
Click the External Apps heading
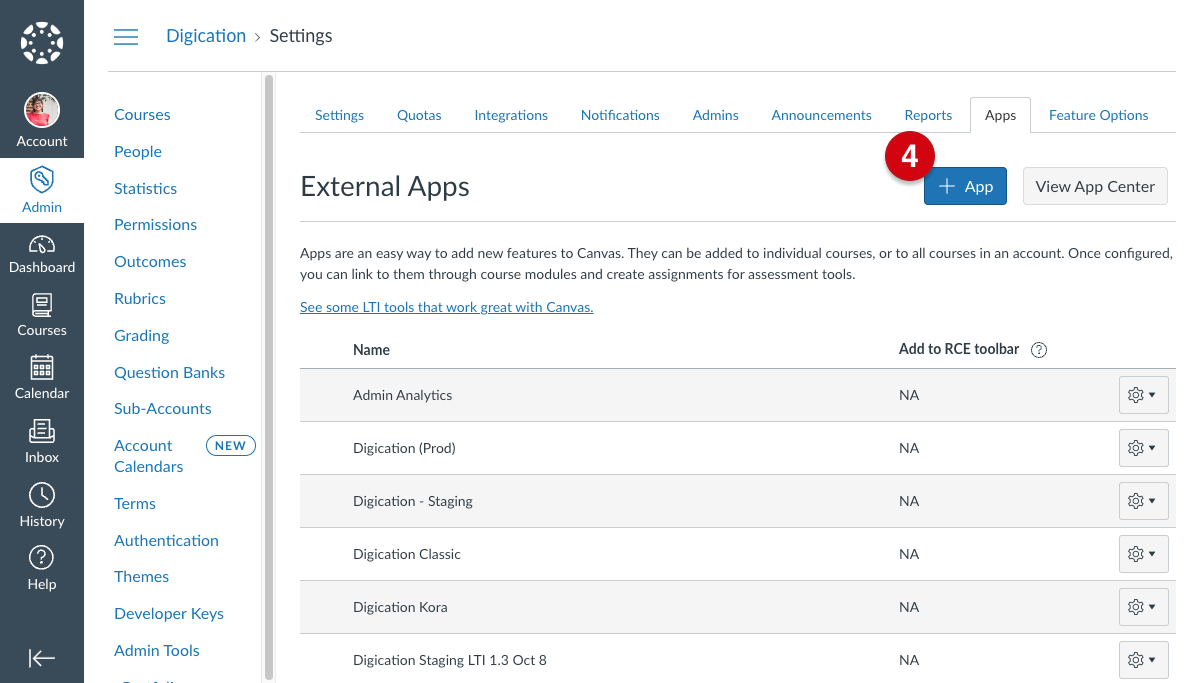point(385,186)
